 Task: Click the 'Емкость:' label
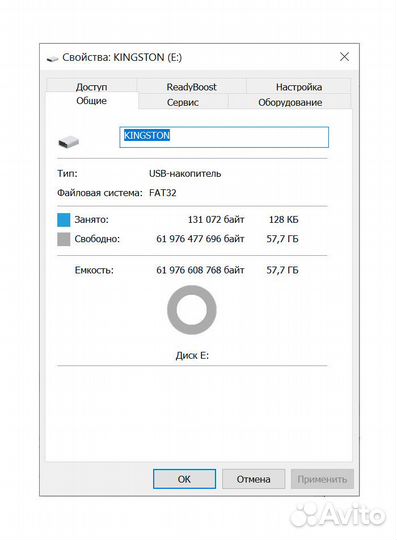[94, 270]
